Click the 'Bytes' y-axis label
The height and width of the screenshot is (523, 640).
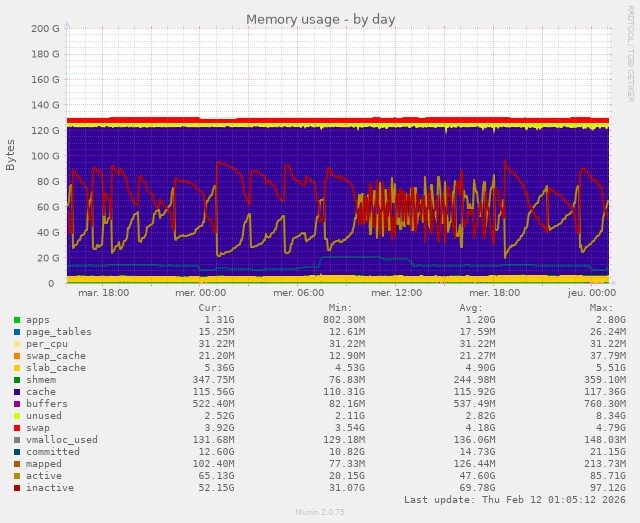[11, 154]
